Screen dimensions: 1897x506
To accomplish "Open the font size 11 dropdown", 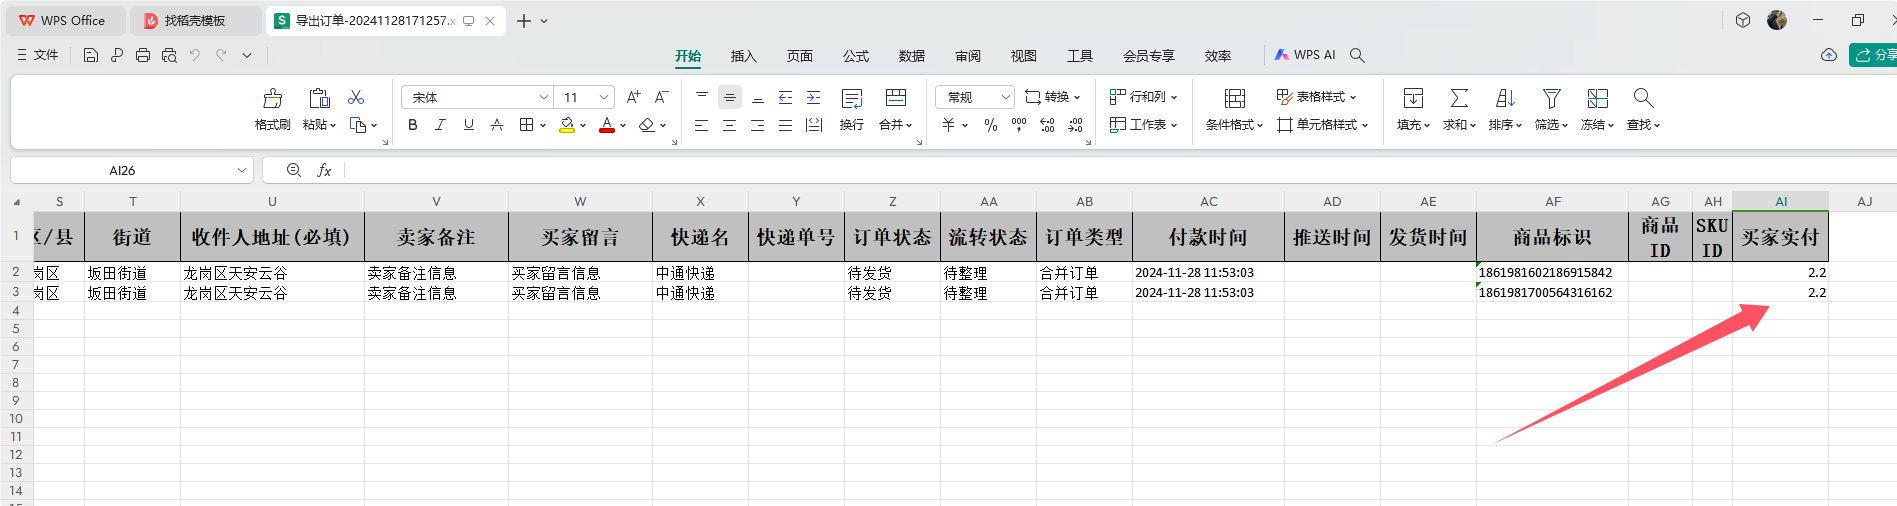I will (604, 97).
